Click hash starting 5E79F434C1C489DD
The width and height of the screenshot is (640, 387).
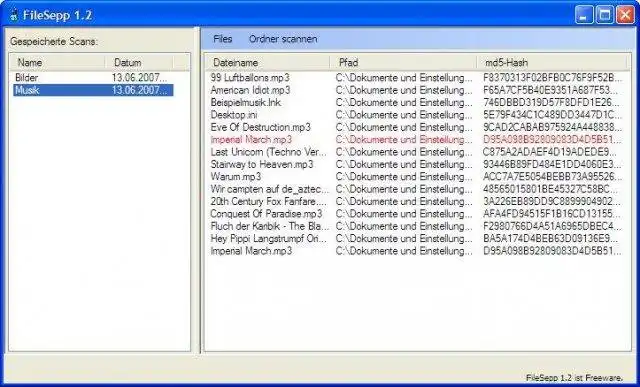(x=552, y=115)
